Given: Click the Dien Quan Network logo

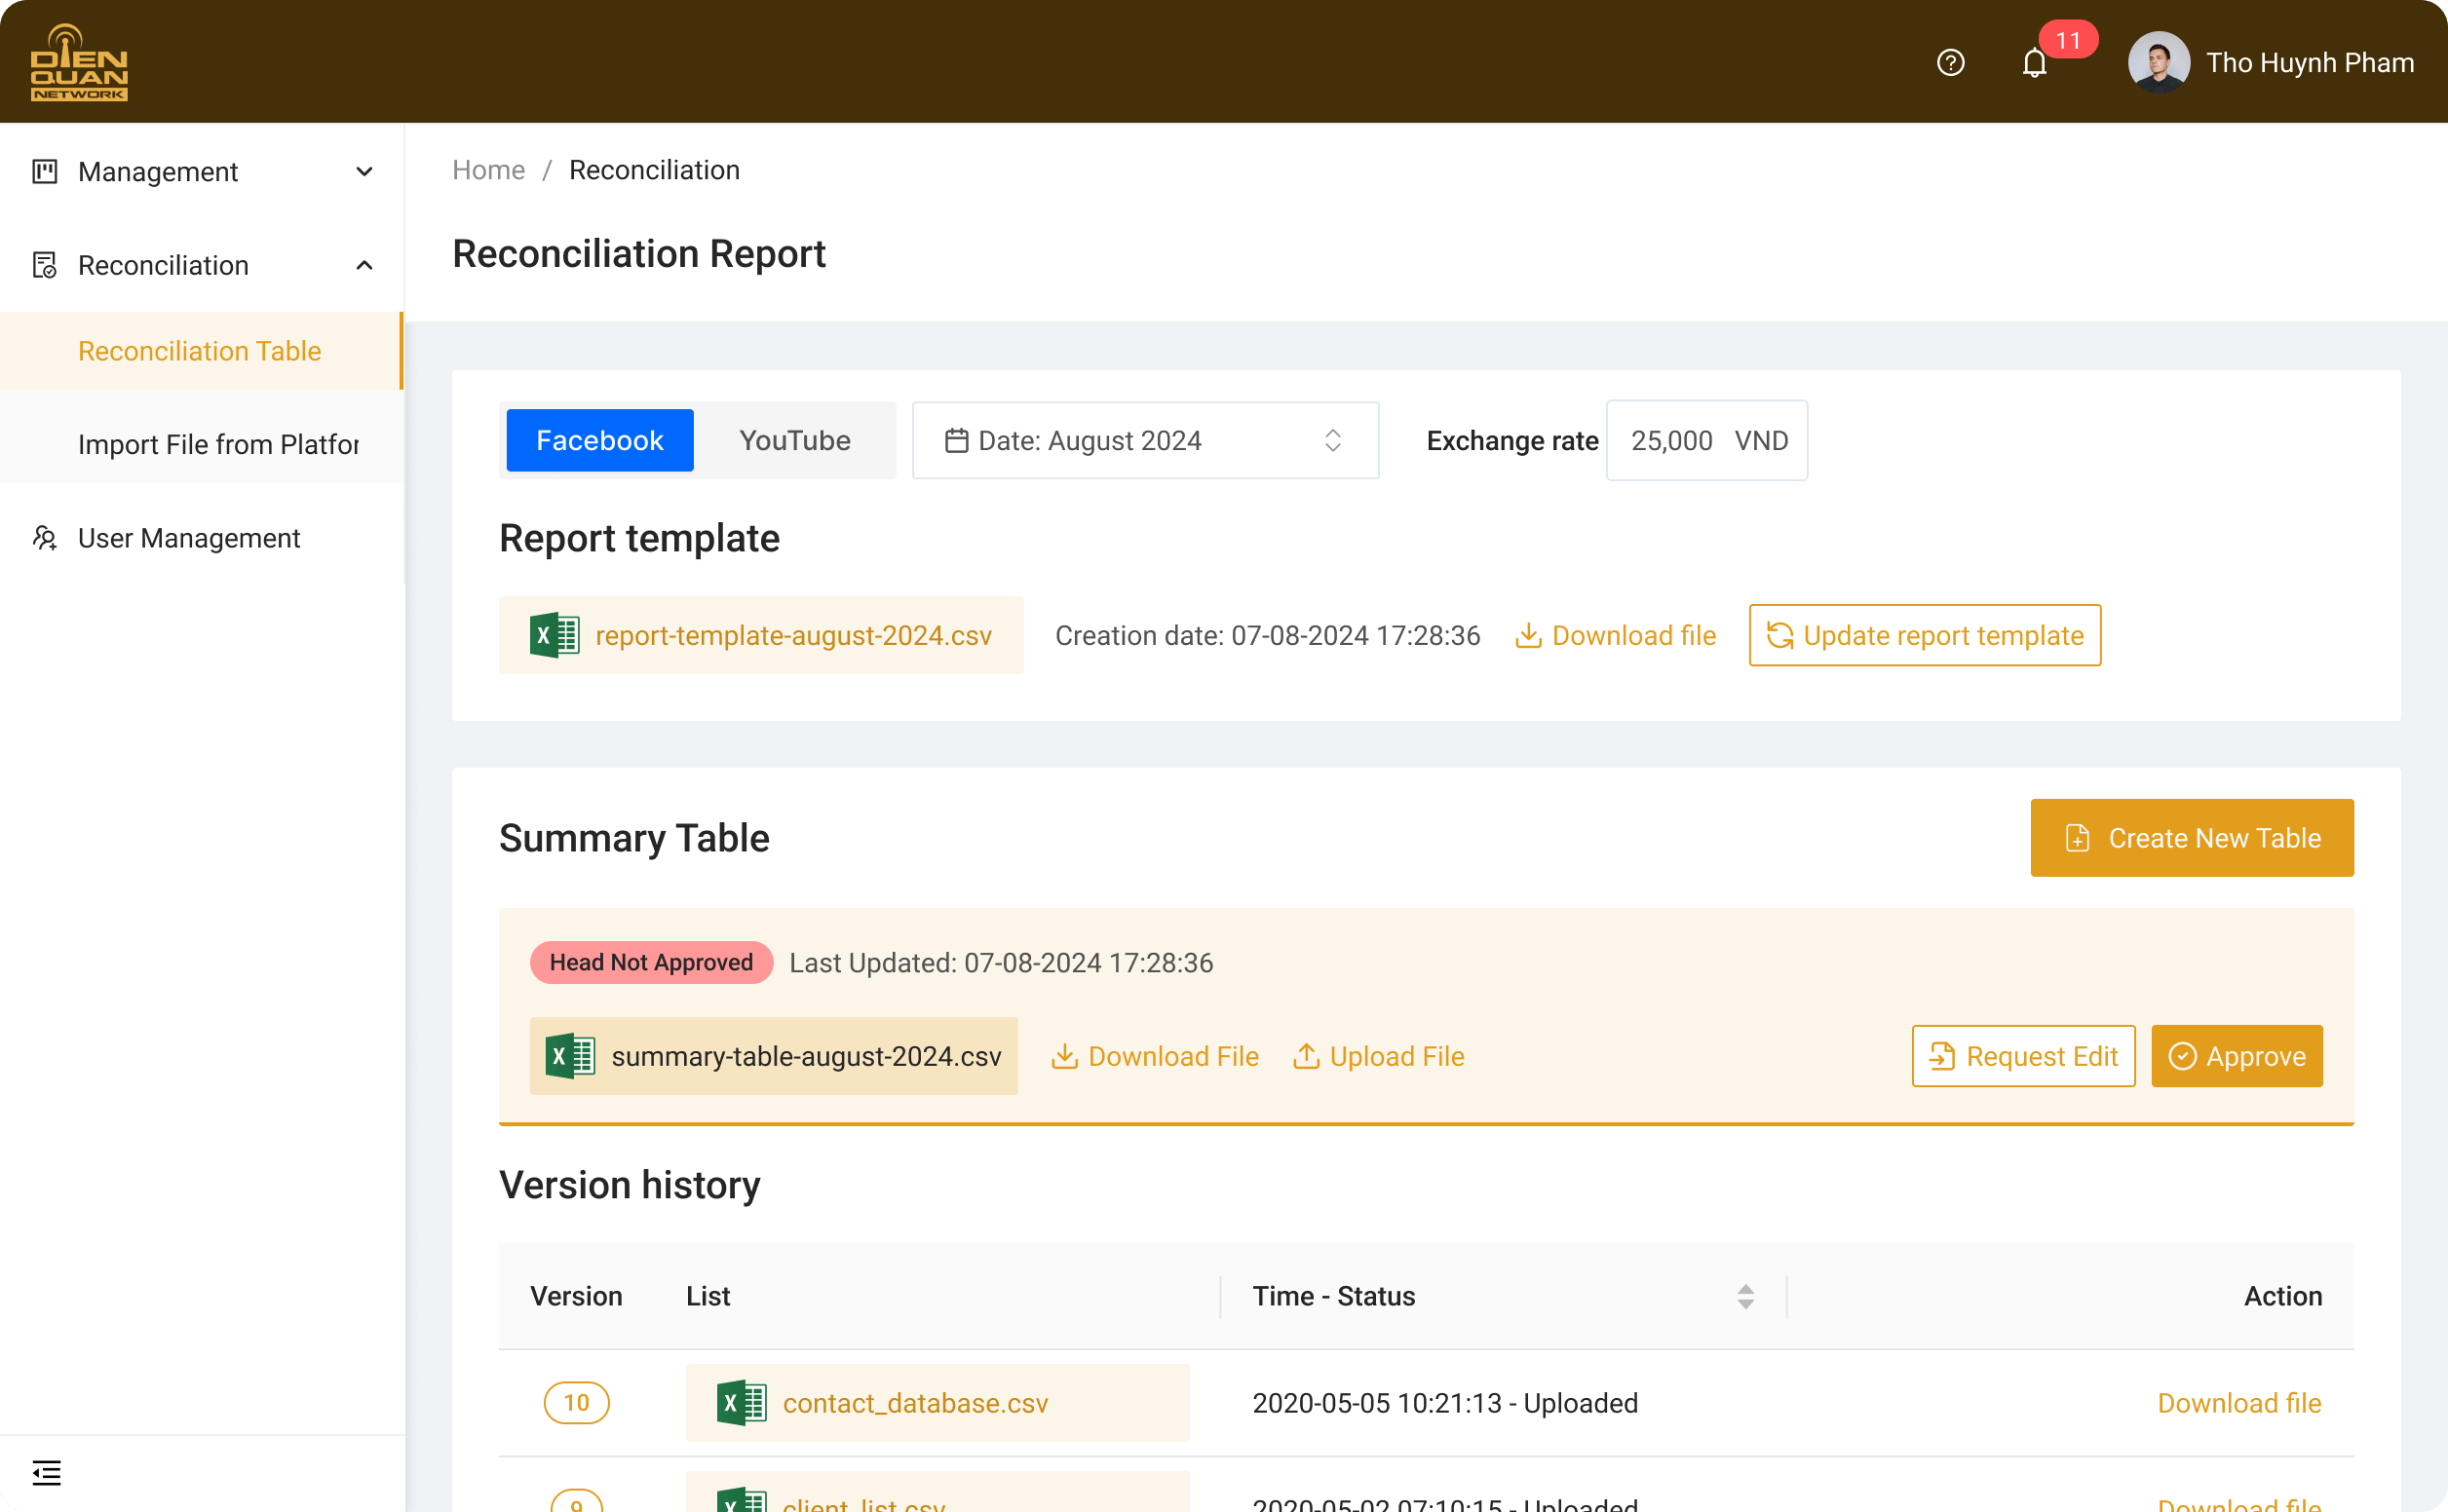Looking at the screenshot, I should click(x=79, y=62).
